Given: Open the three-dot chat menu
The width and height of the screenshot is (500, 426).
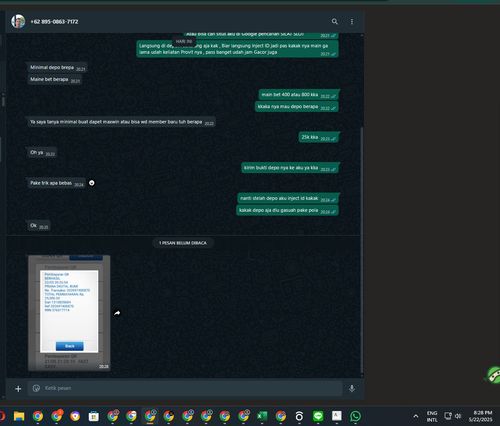Looking at the screenshot, I should 352,22.
